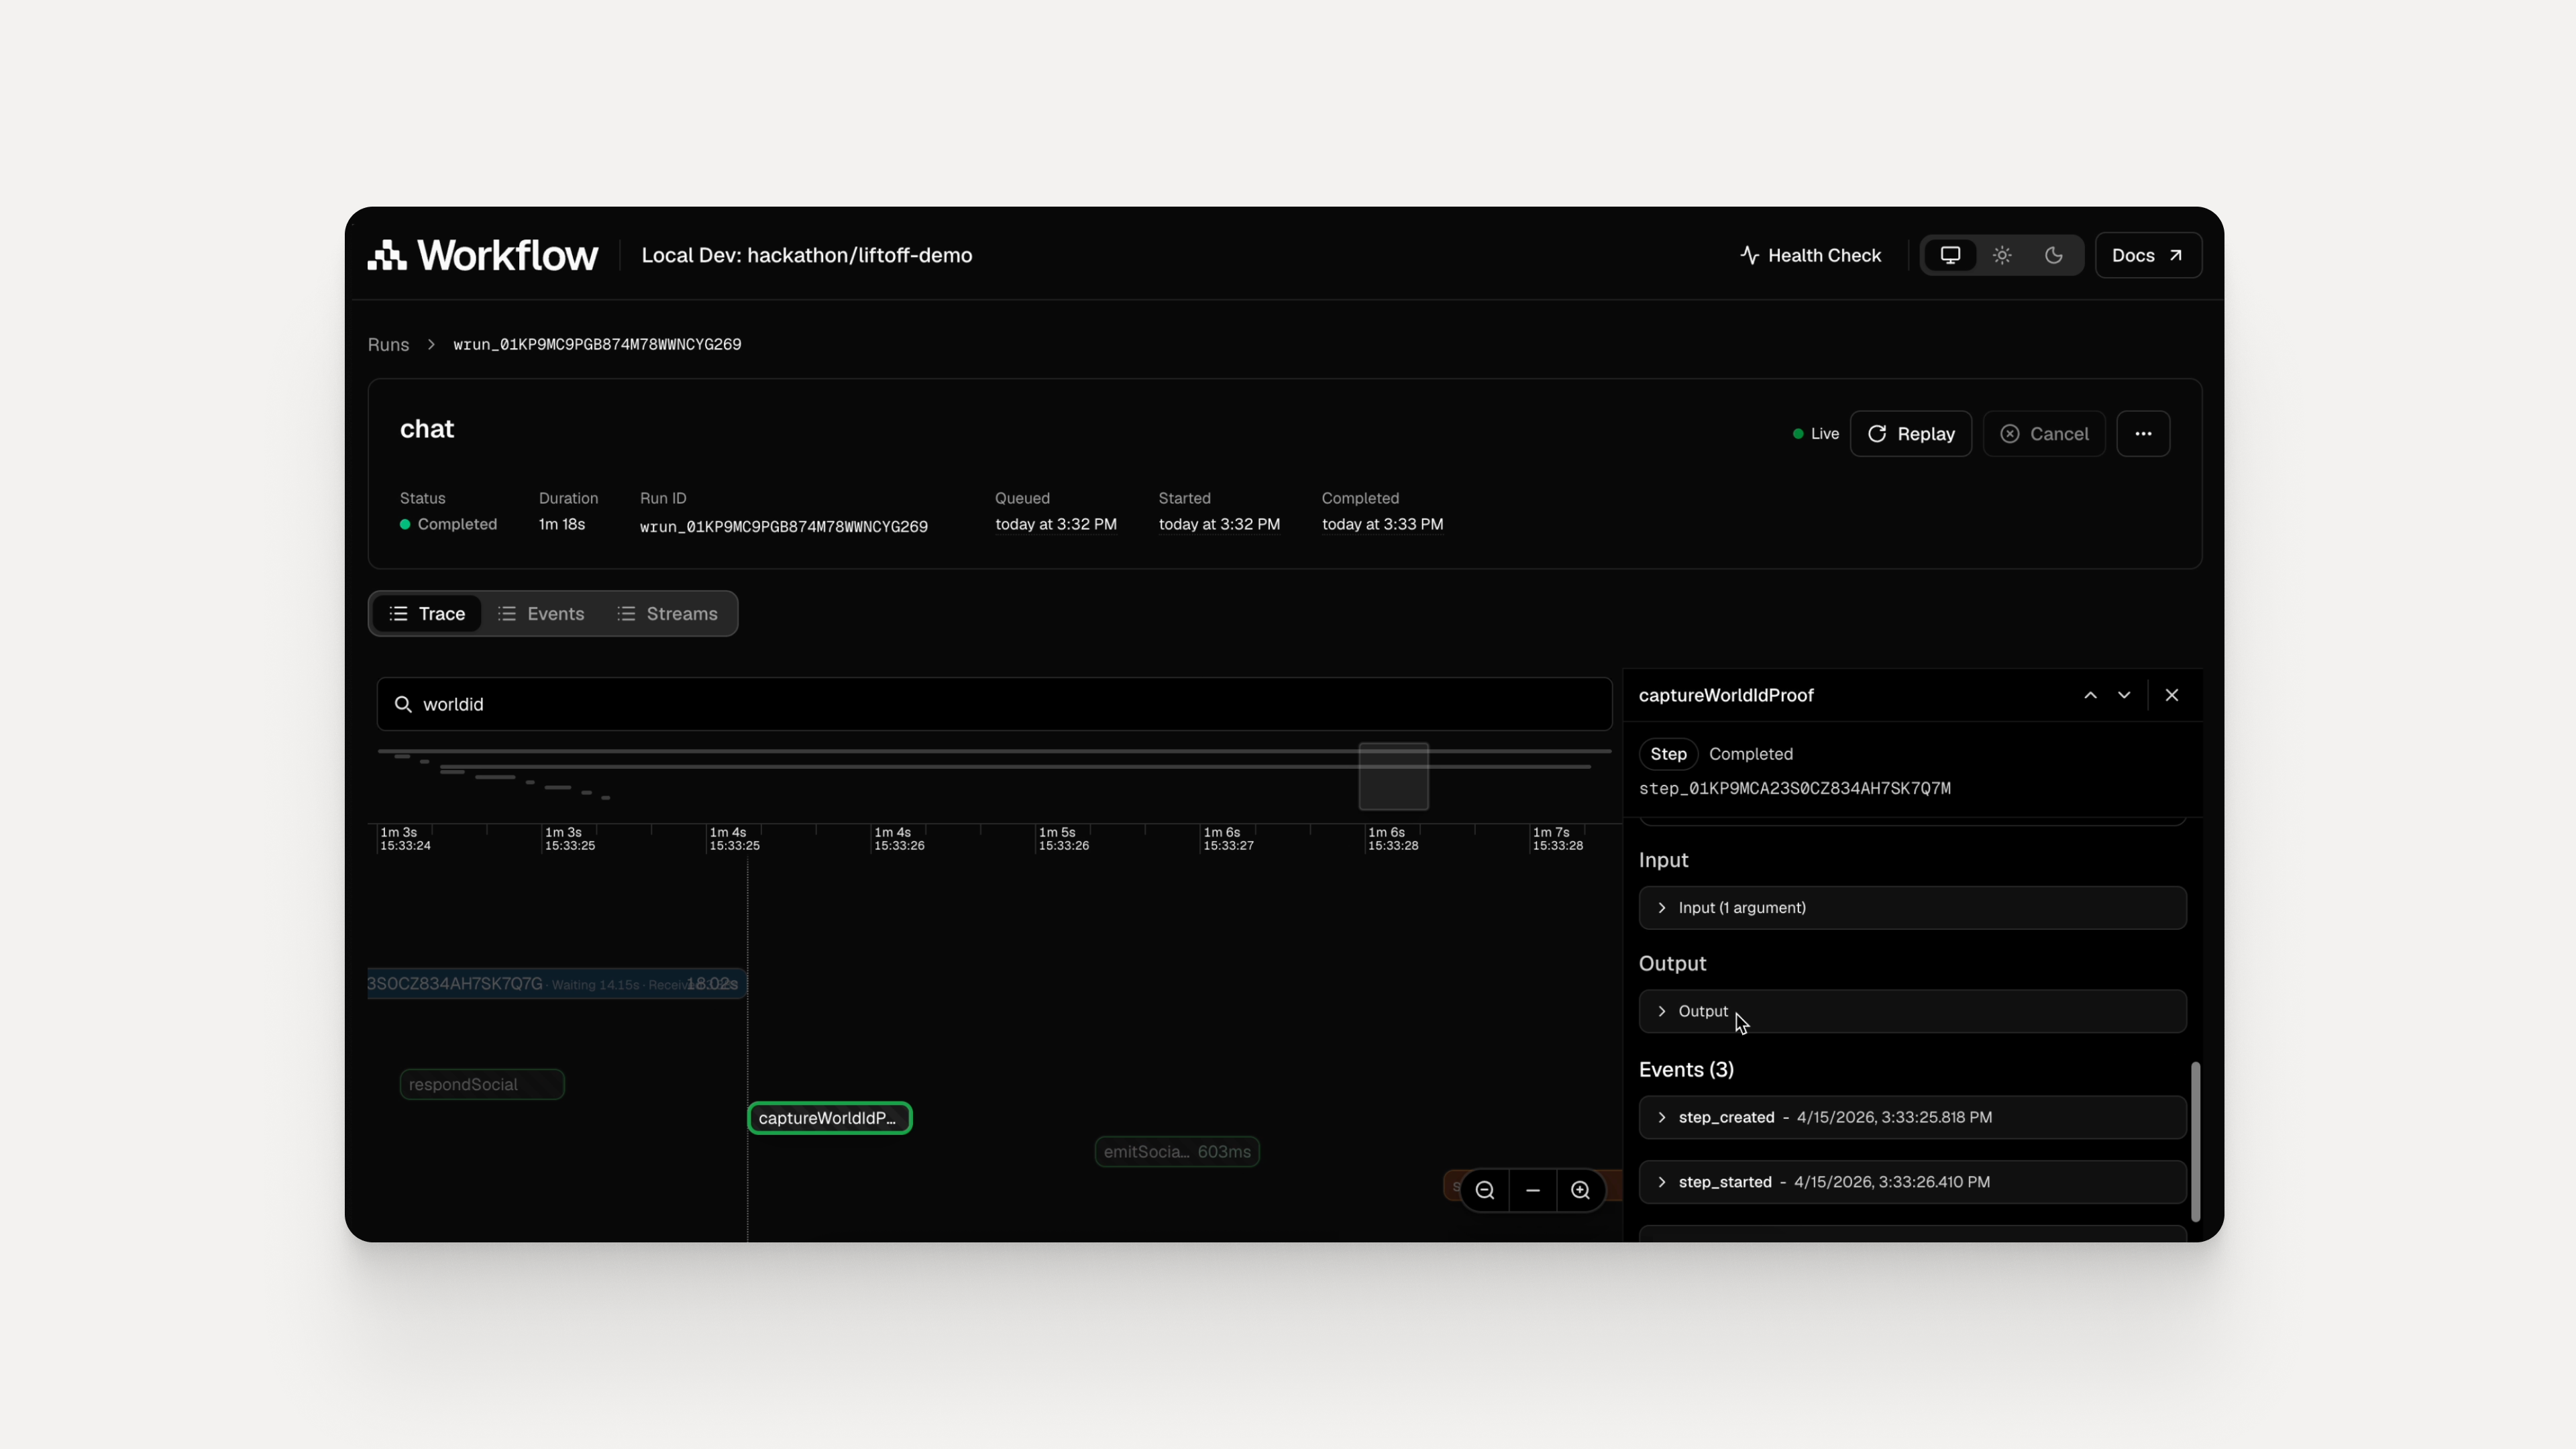
Task: Click the details panel scrollbar
Action: [2195, 1141]
